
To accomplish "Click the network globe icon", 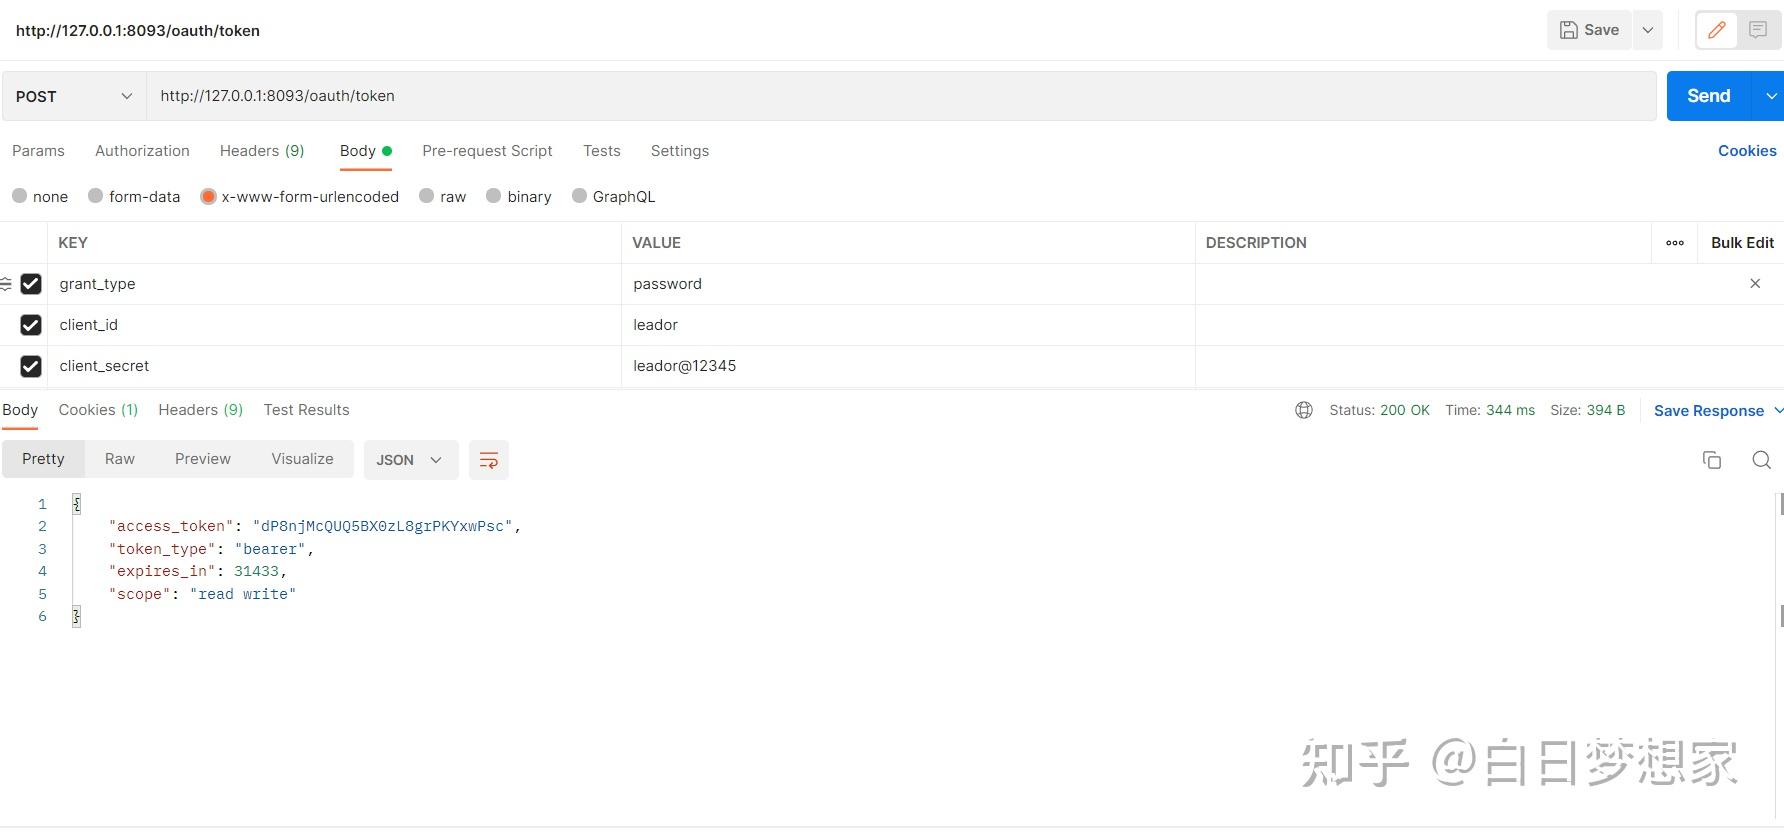I will point(1304,410).
